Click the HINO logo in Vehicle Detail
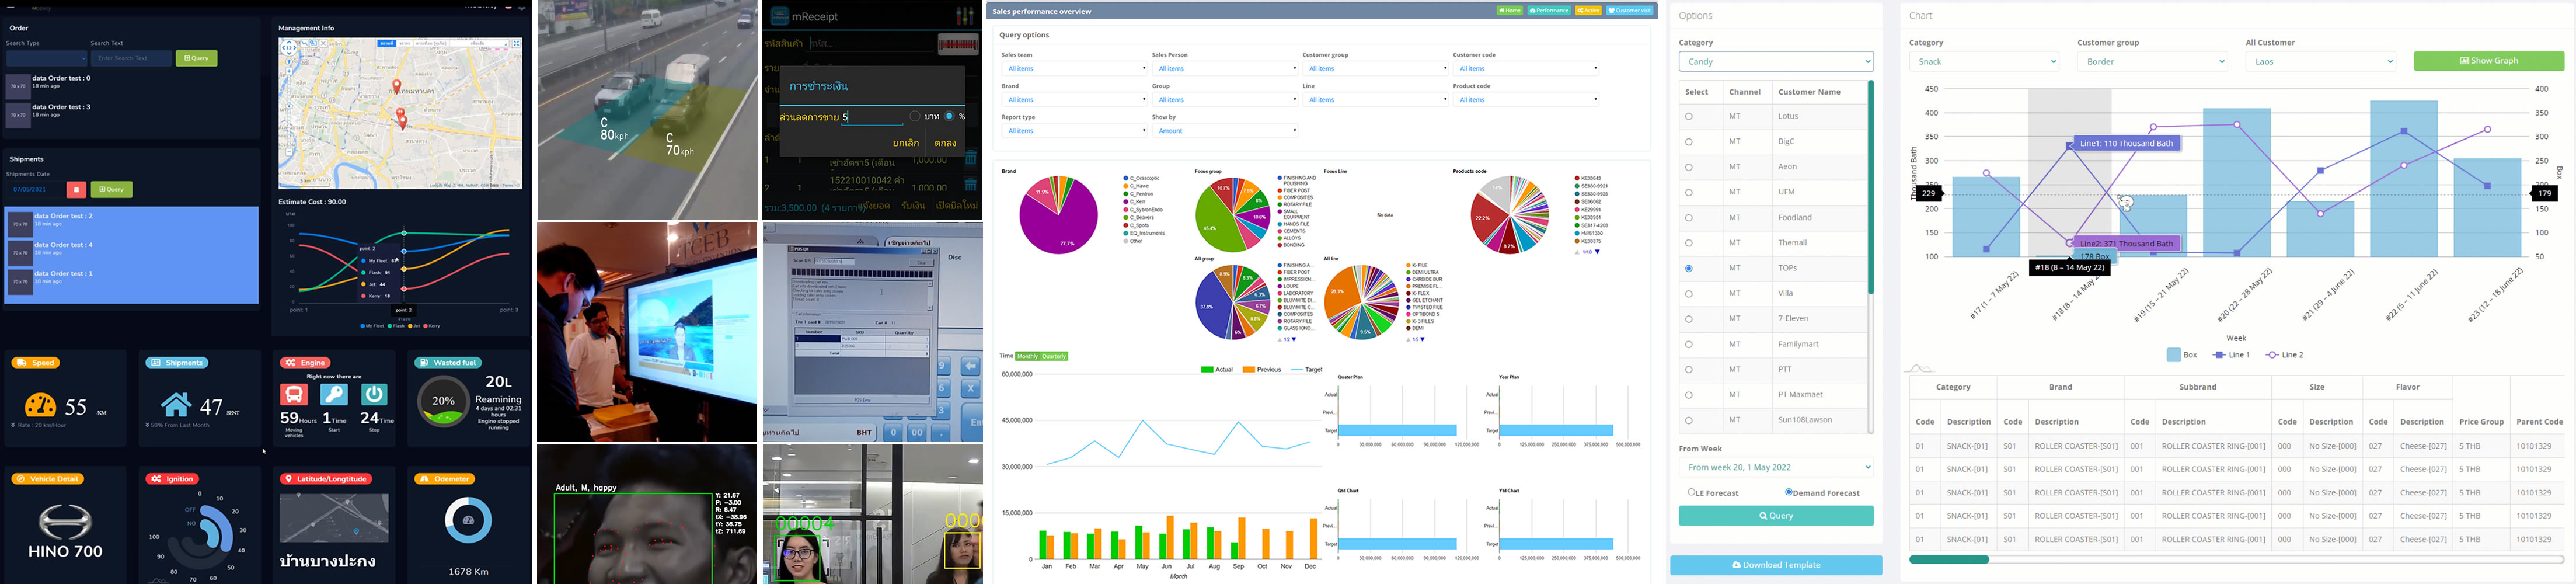Image resolution: width=2576 pixels, height=584 pixels. click(x=65, y=522)
